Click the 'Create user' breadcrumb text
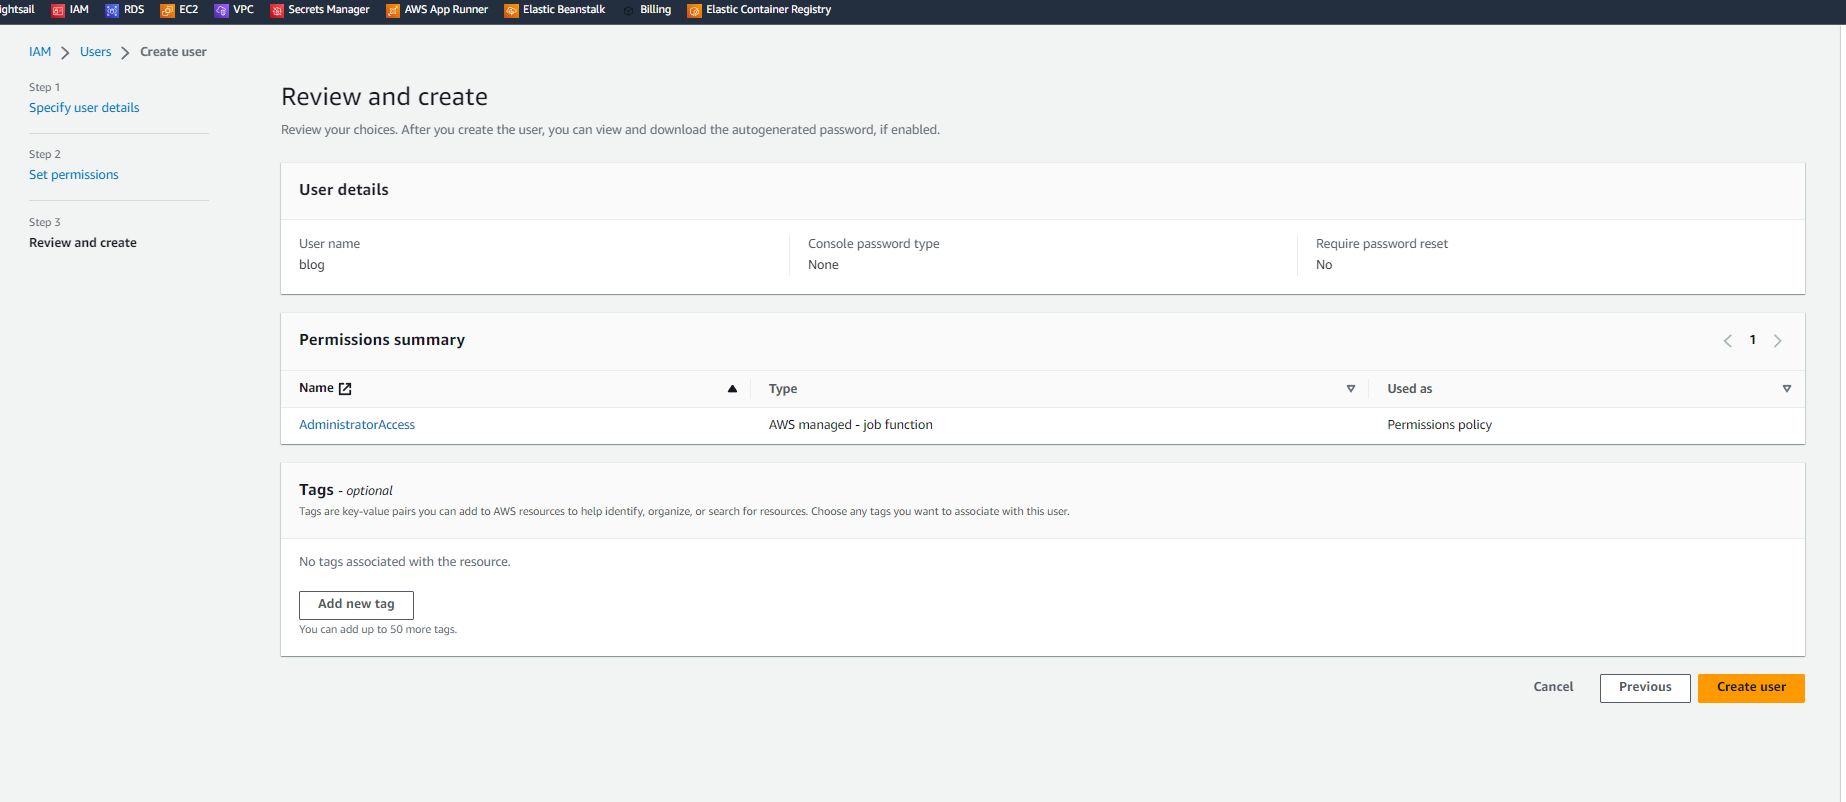This screenshot has width=1846, height=802. click(173, 52)
